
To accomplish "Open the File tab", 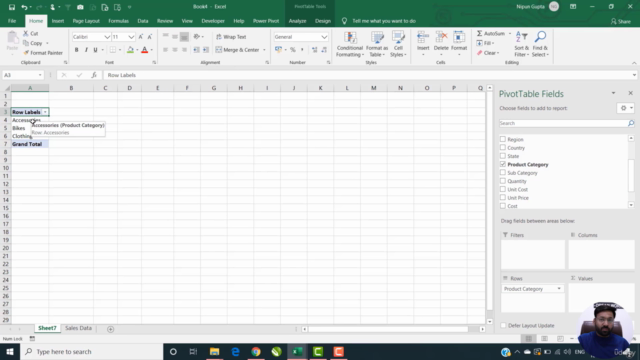I will 12,21.
